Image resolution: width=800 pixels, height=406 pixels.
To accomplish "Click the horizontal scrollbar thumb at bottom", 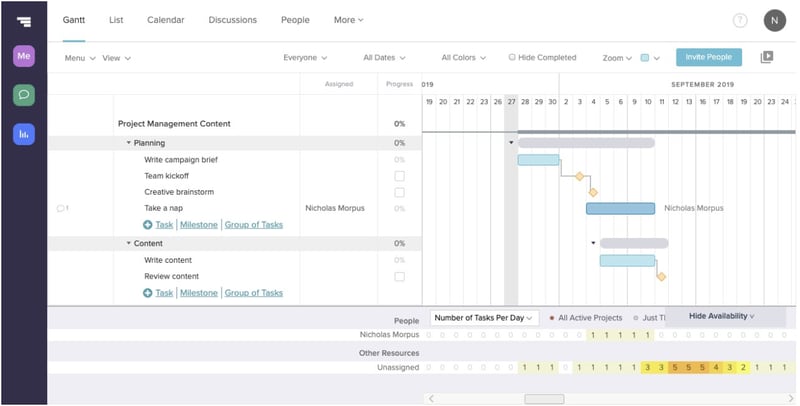I will (x=544, y=398).
